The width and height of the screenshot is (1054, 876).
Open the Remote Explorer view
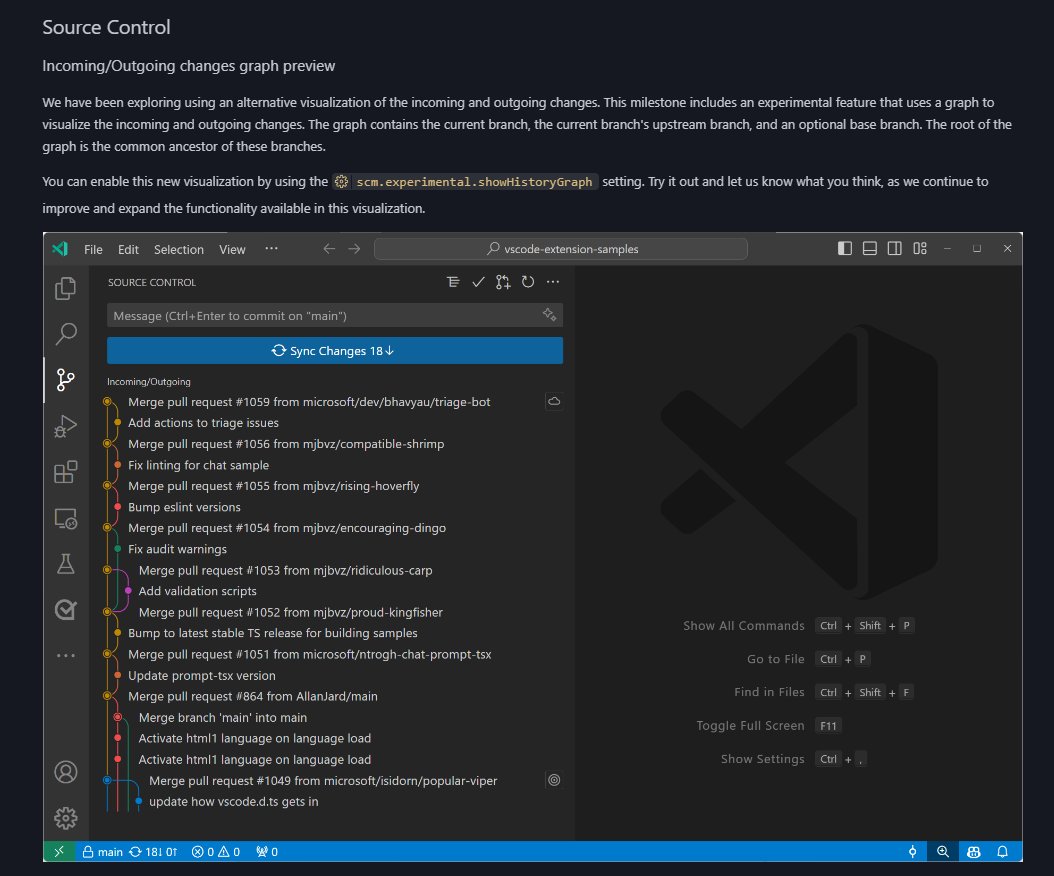65,518
